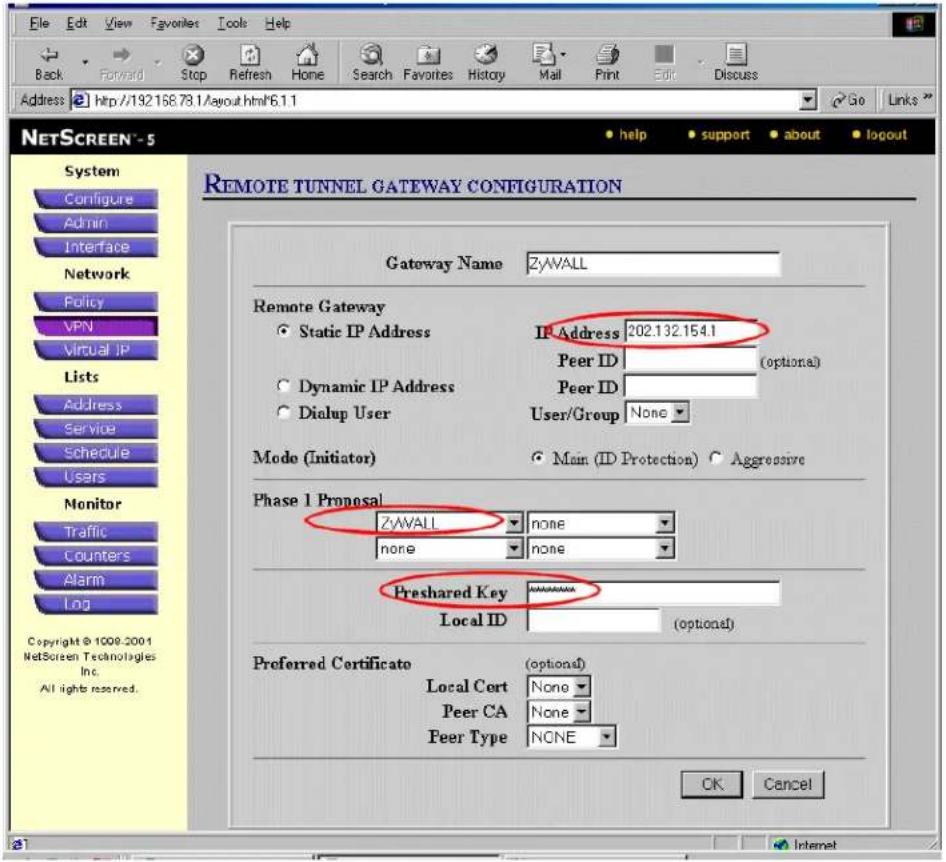Screen dimensions: 946x862
Task: Open the User/Group None dropdown
Action: point(681,413)
